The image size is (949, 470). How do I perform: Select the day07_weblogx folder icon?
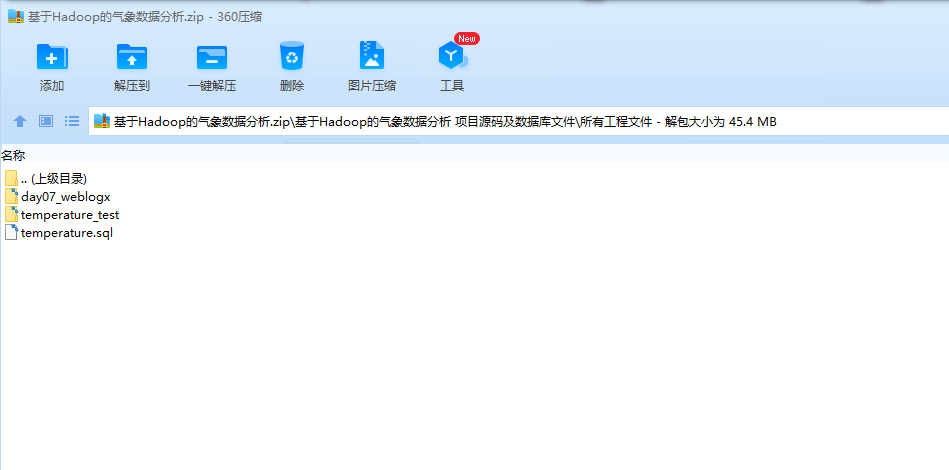click(11, 197)
